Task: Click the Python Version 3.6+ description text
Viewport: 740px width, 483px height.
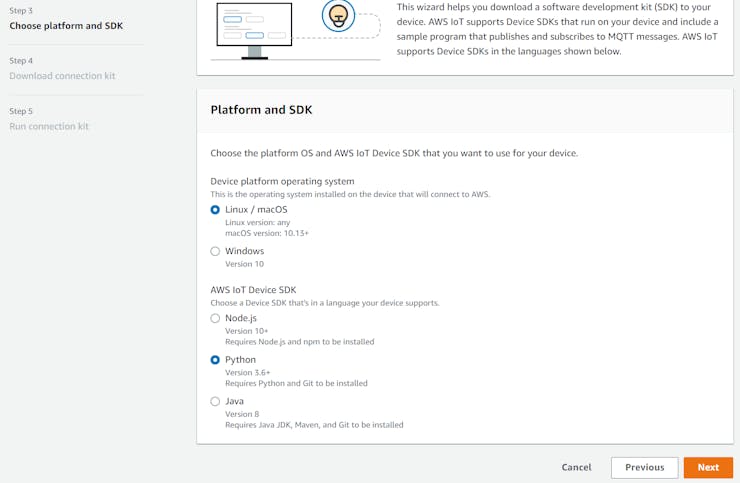Action: tap(247, 372)
